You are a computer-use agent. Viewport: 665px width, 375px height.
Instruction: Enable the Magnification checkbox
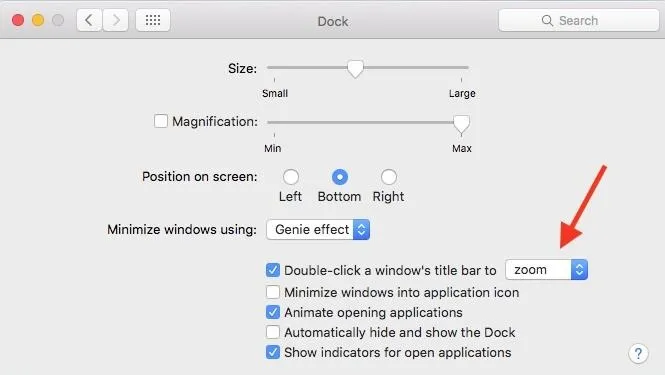(161, 121)
